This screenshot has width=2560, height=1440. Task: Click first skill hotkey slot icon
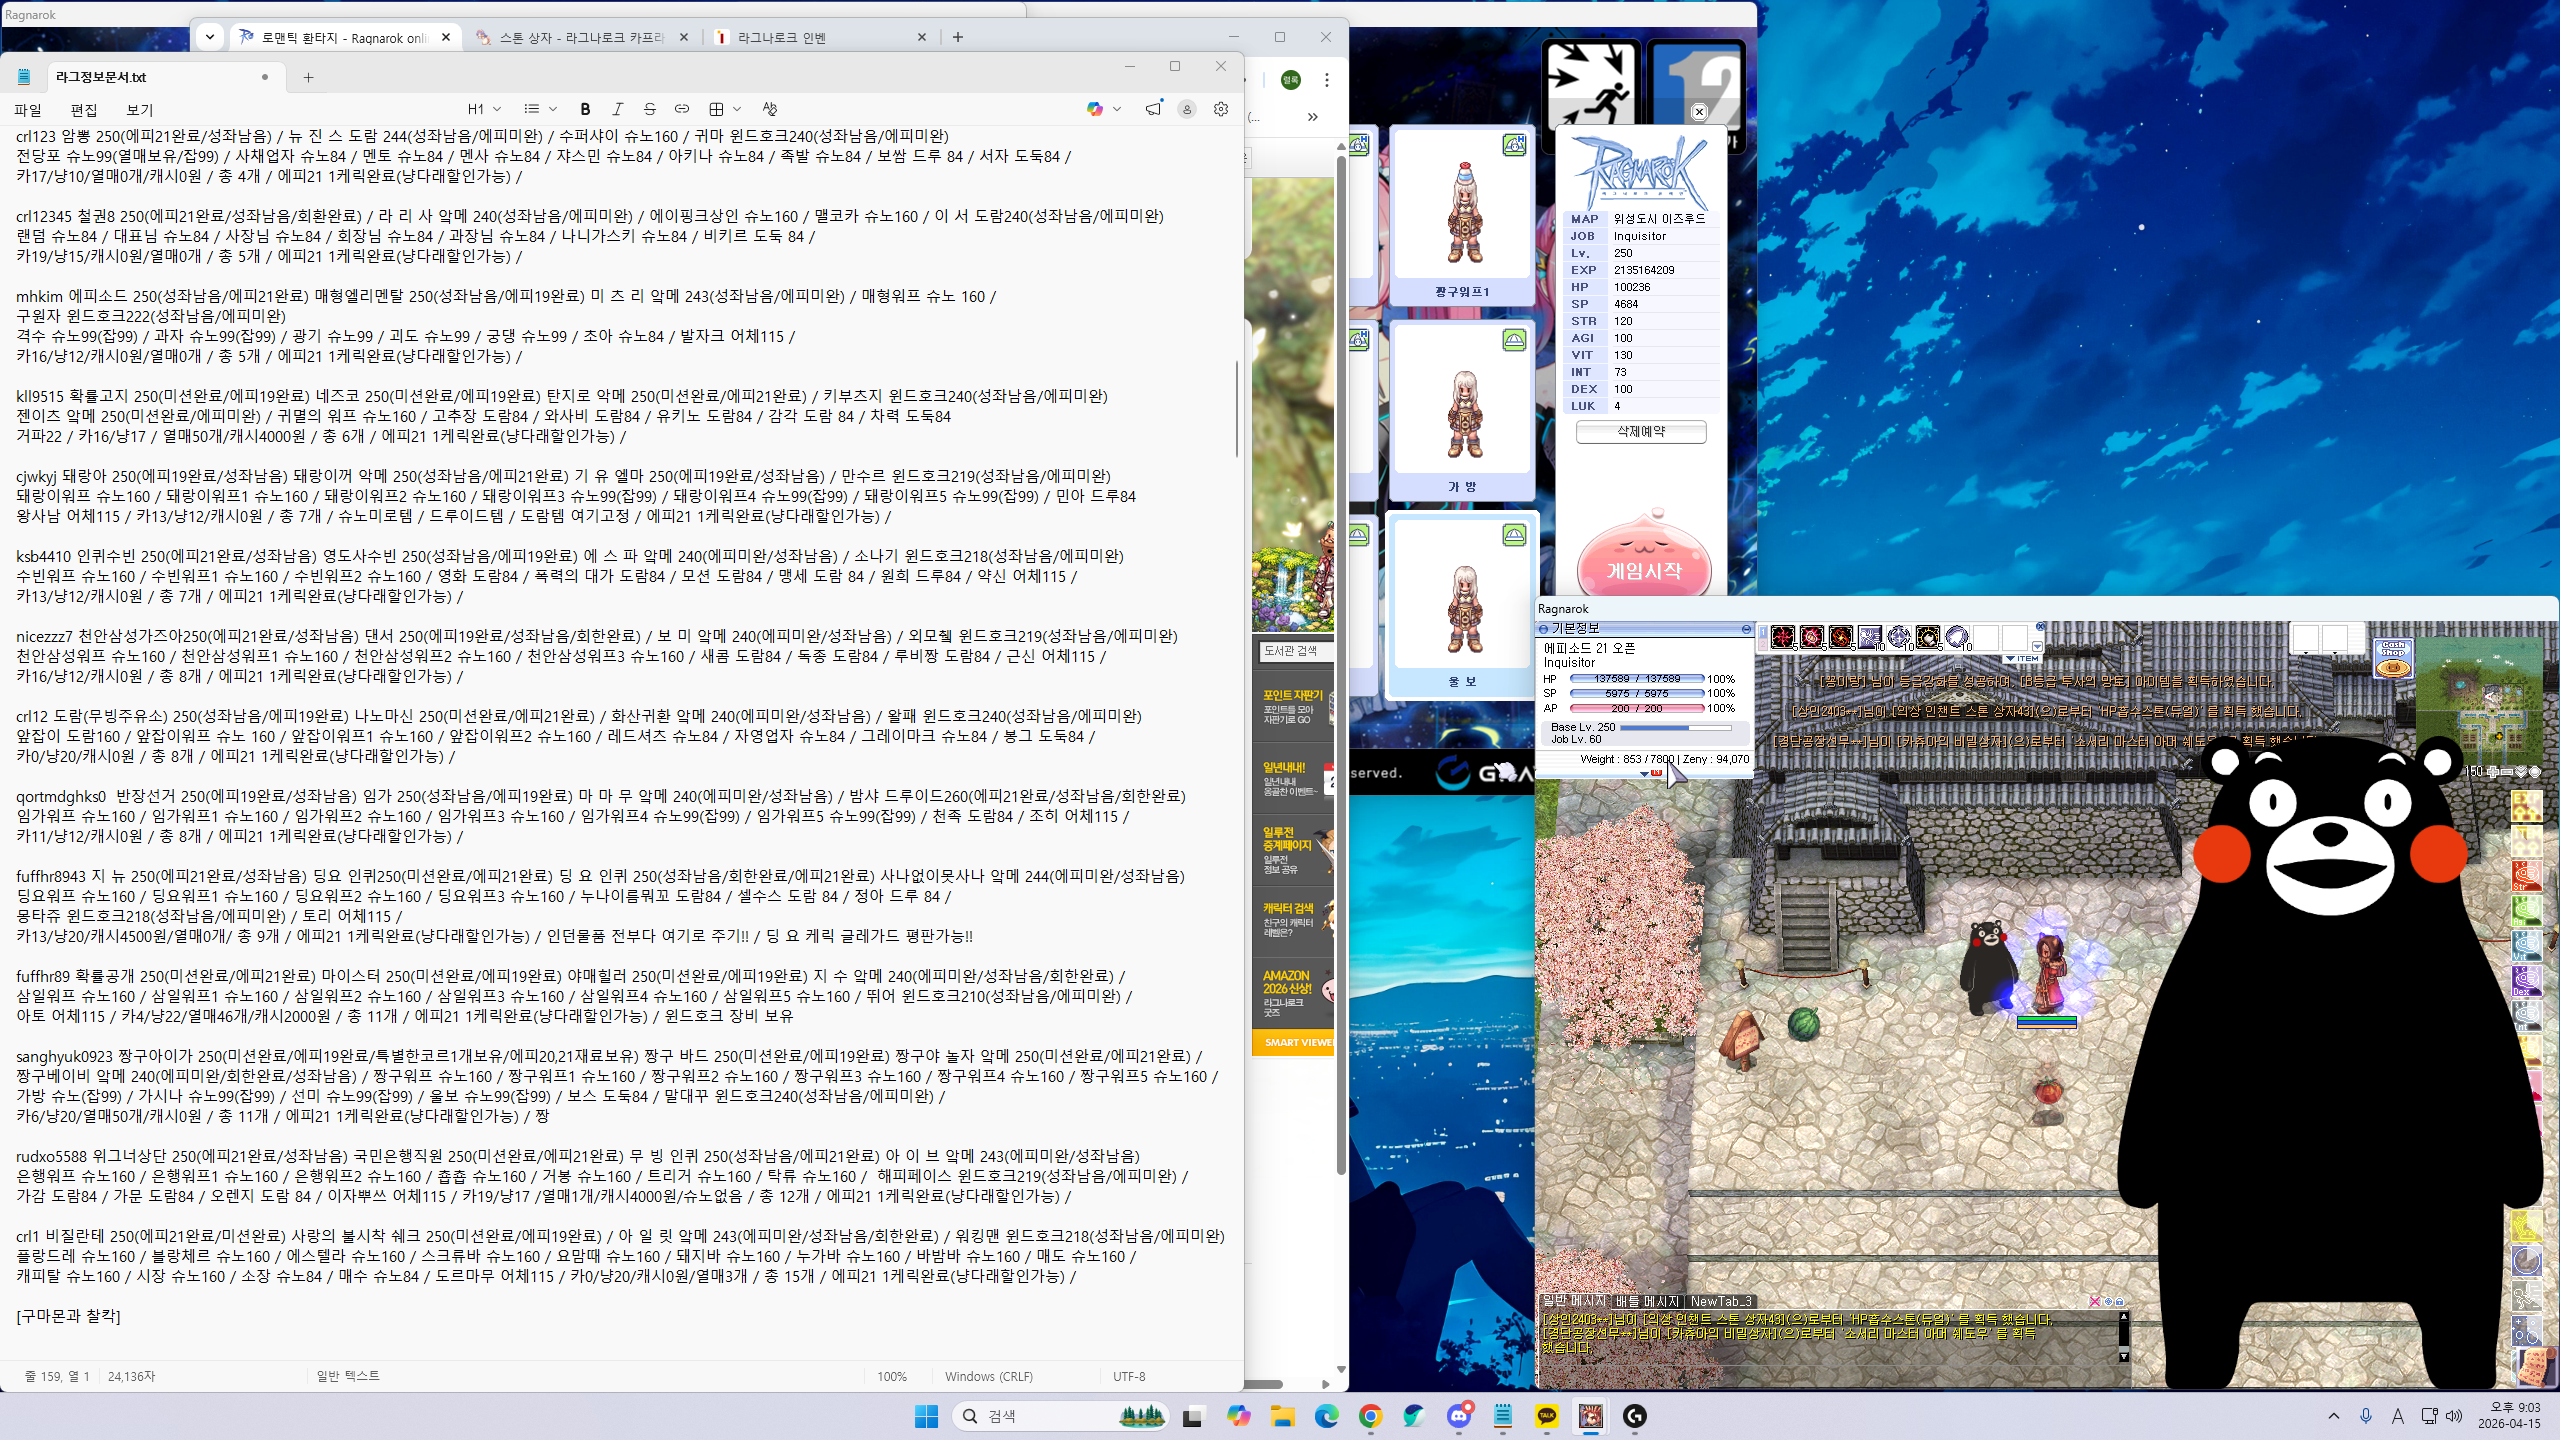click(1782, 637)
